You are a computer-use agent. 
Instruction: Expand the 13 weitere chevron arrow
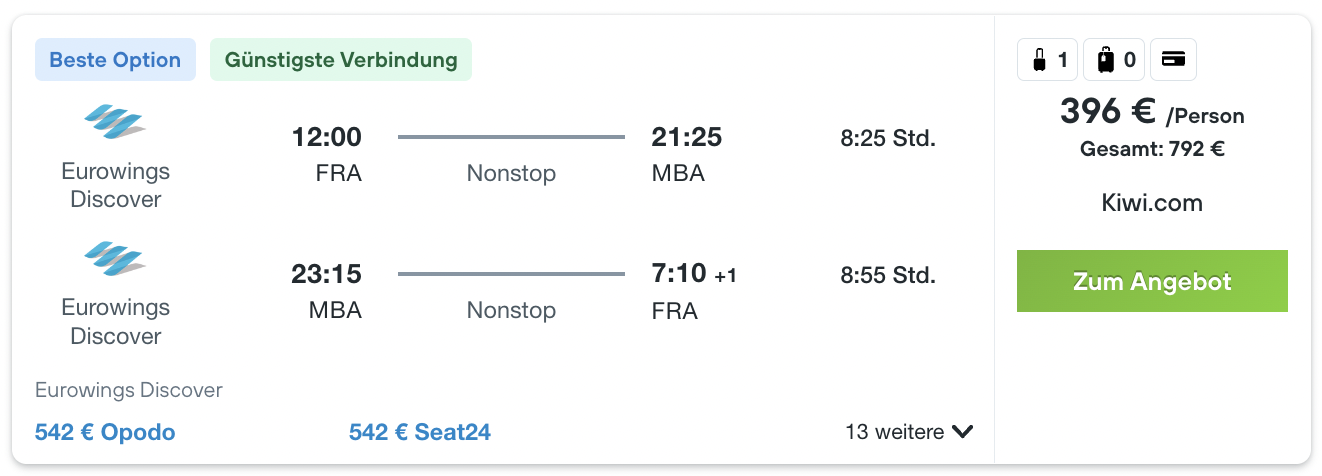963,432
